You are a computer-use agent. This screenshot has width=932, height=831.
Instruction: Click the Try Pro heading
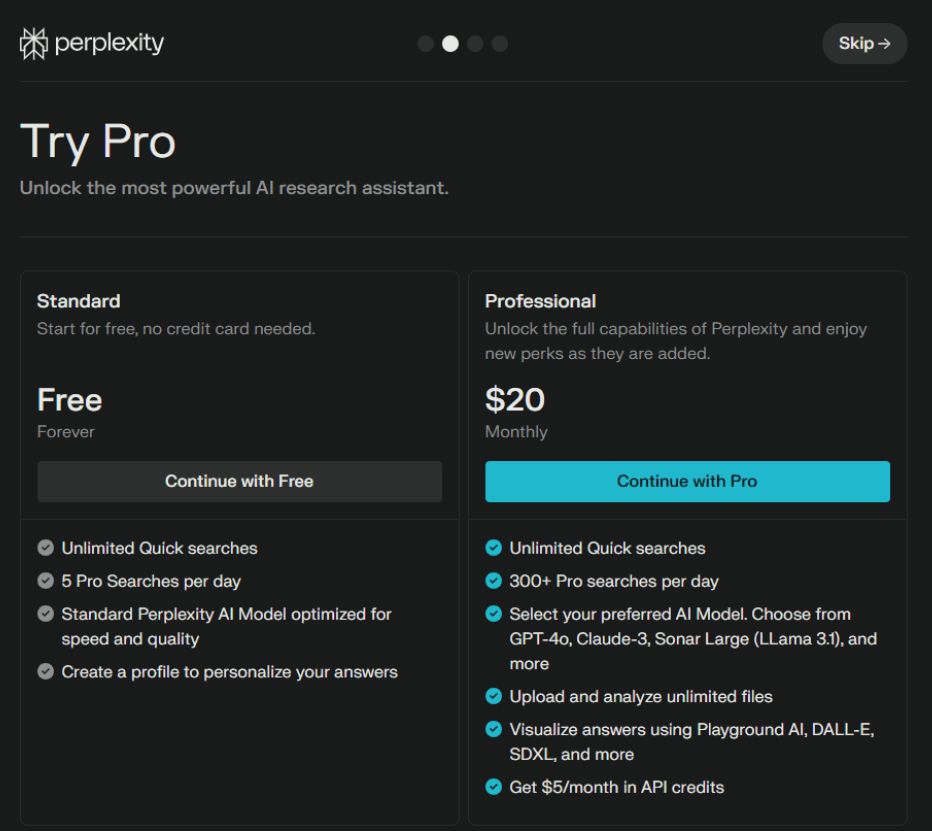(x=97, y=141)
